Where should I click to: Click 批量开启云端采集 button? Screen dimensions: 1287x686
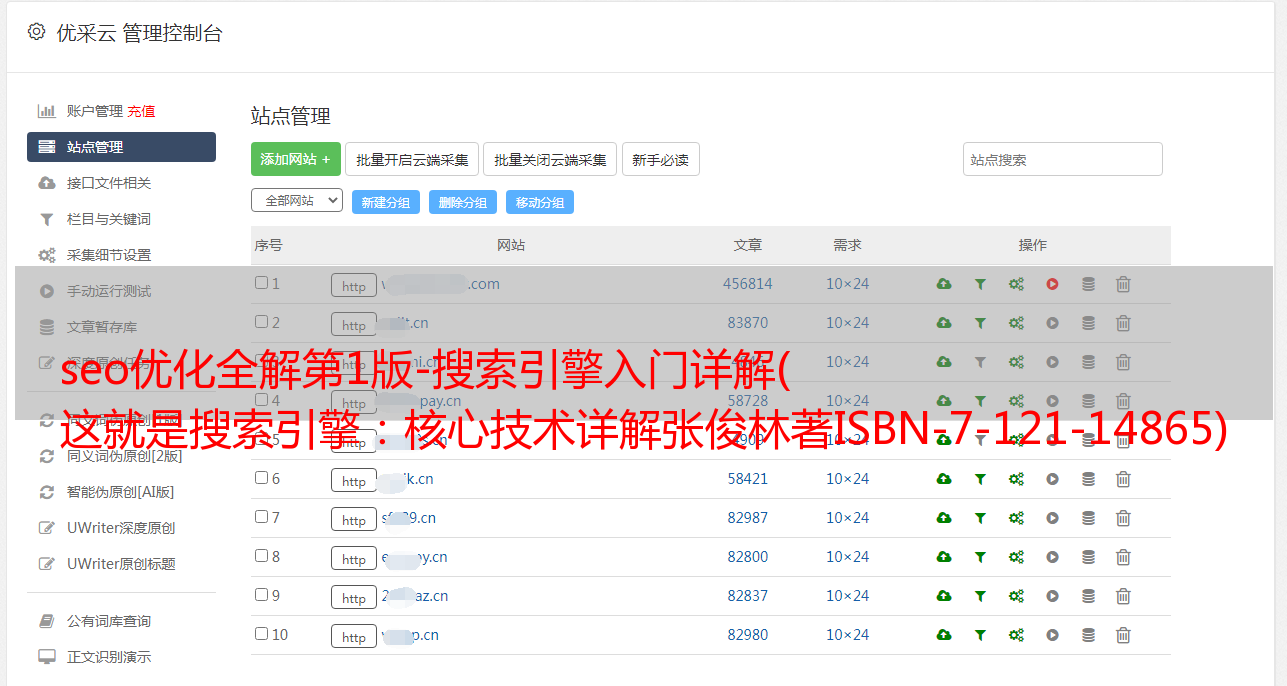(412, 159)
